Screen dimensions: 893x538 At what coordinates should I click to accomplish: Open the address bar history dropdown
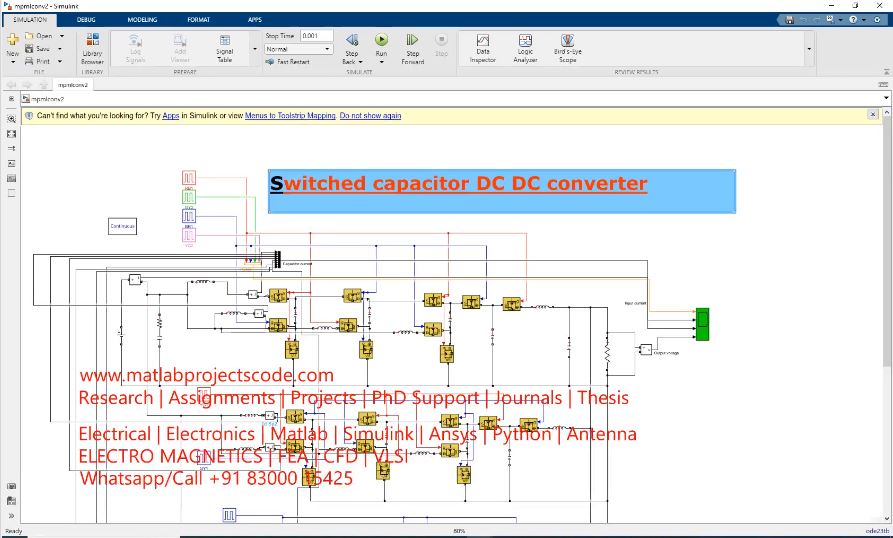886,98
